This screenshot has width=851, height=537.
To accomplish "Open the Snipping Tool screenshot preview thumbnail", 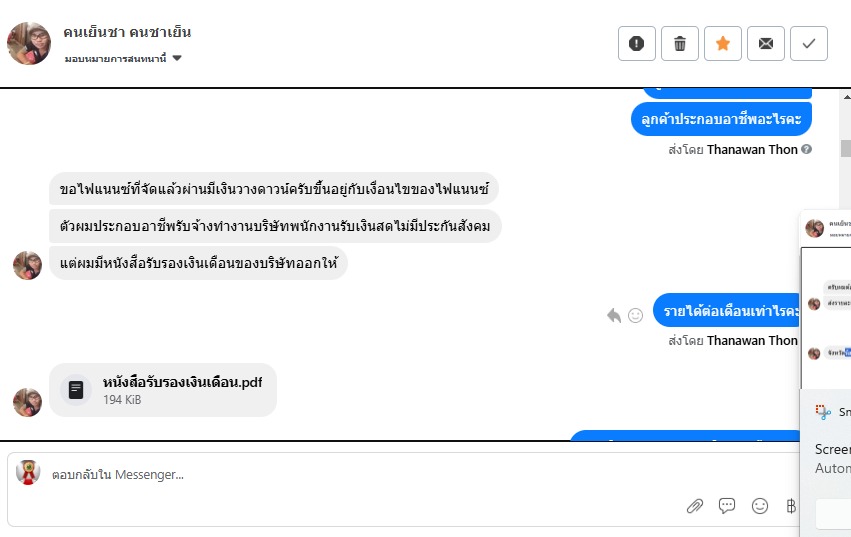I will 826,300.
